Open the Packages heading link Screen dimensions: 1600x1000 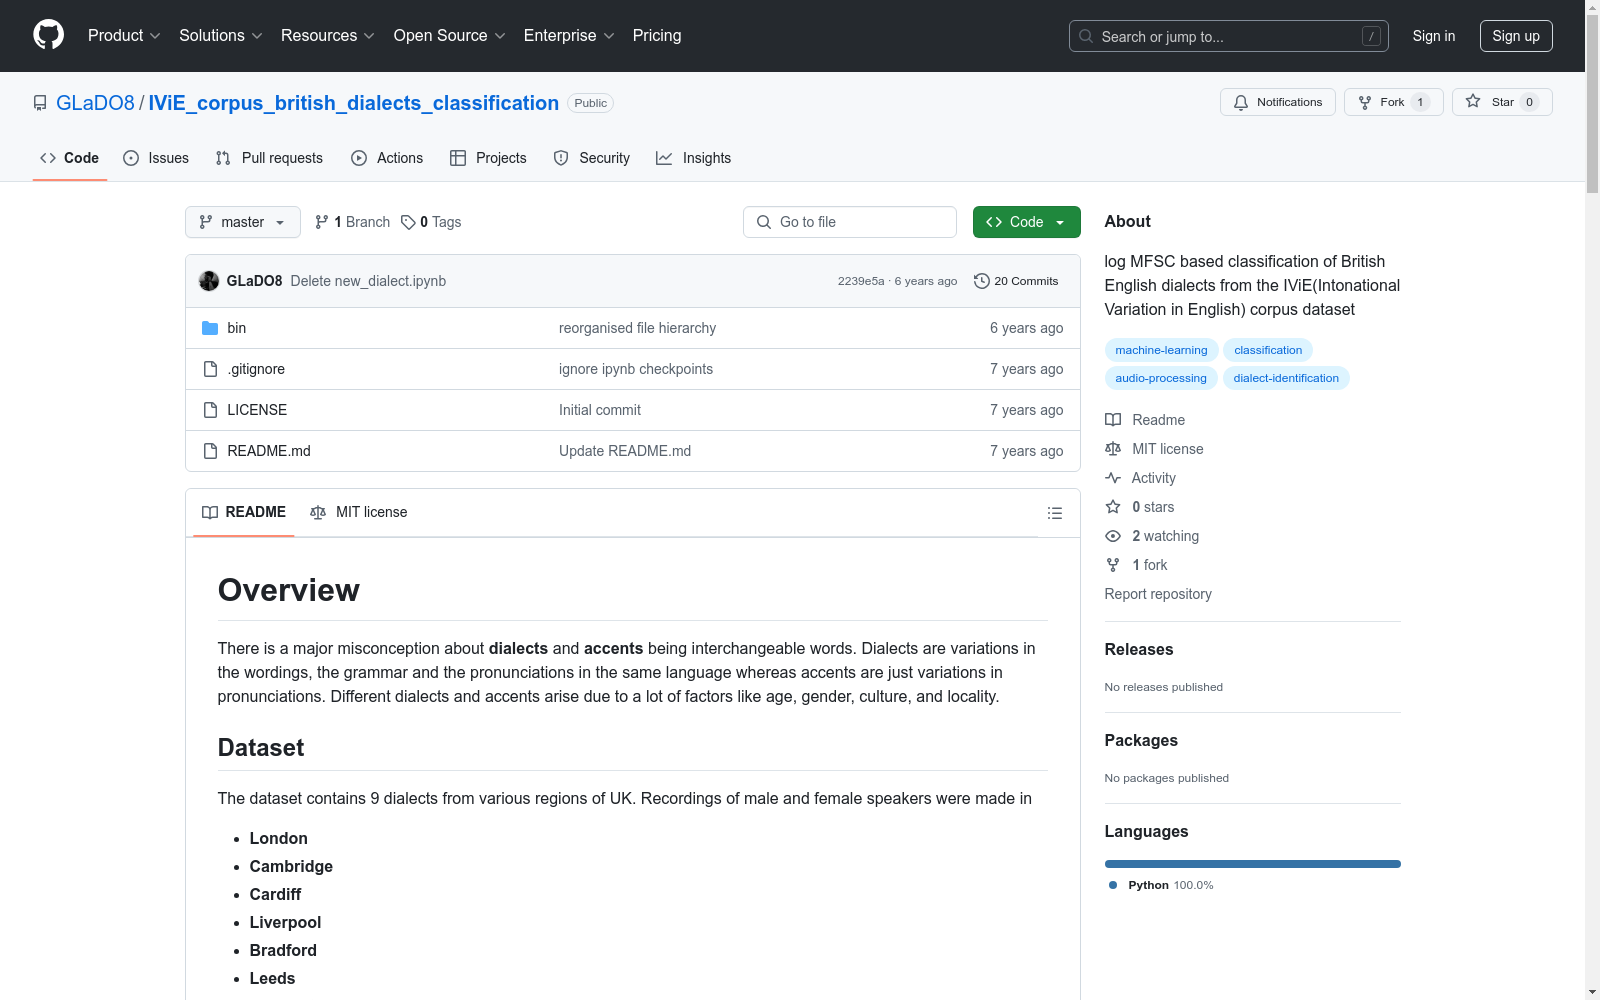click(1141, 740)
